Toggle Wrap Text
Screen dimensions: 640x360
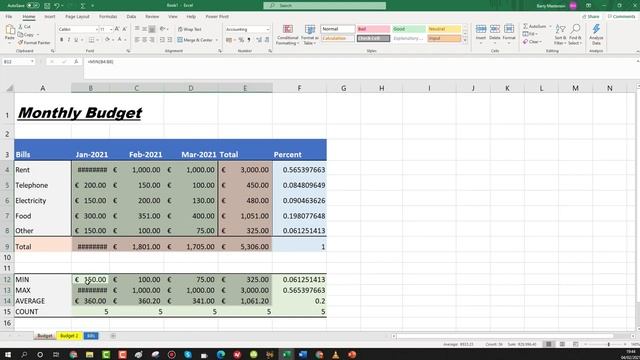[x=190, y=29]
